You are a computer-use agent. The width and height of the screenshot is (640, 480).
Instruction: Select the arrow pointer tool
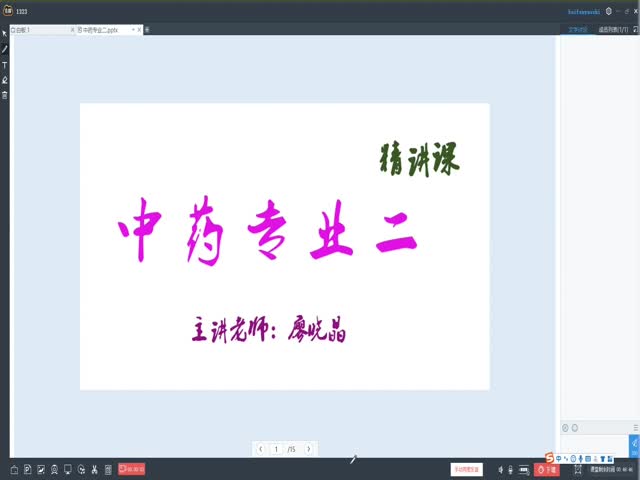coord(4,33)
